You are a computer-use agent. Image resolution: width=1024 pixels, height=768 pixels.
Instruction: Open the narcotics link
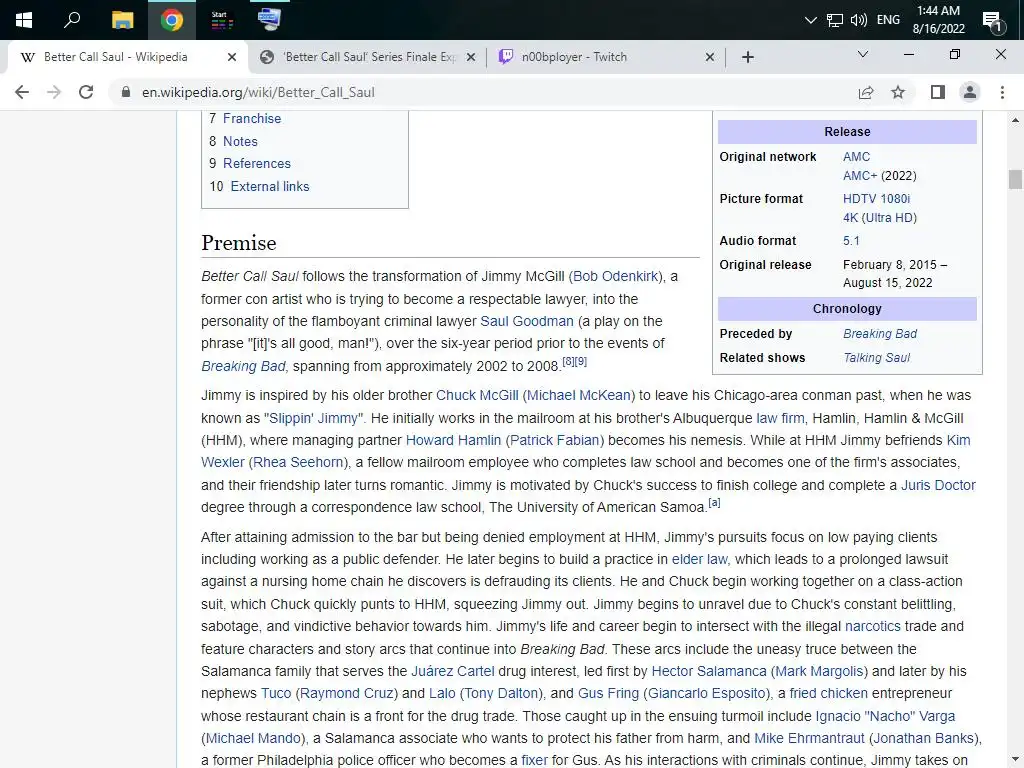tap(872, 626)
